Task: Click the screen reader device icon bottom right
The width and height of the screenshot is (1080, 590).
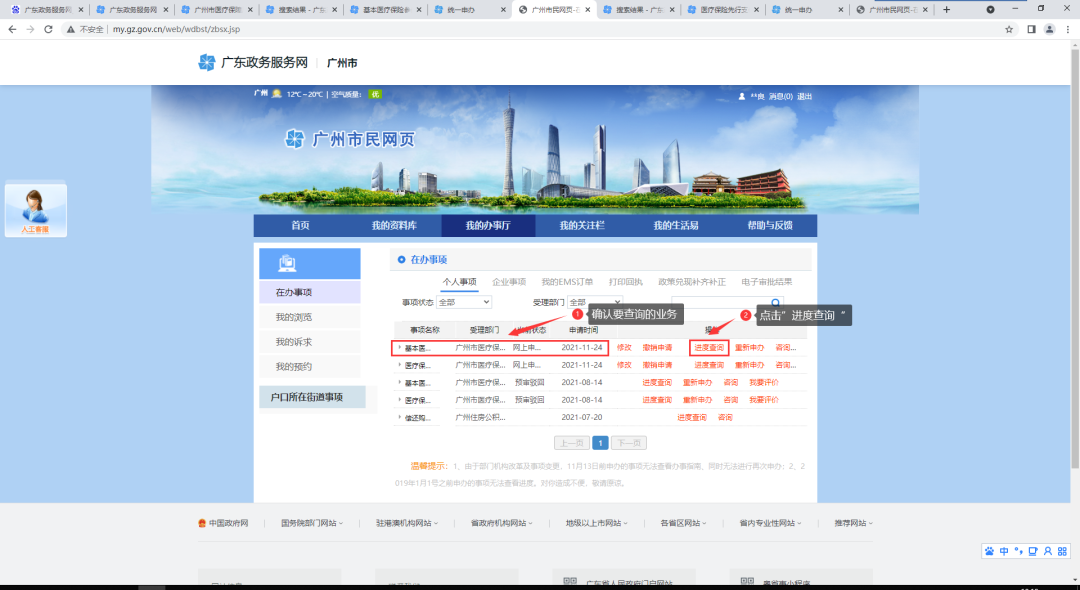Action: click(x=1033, y=551)
